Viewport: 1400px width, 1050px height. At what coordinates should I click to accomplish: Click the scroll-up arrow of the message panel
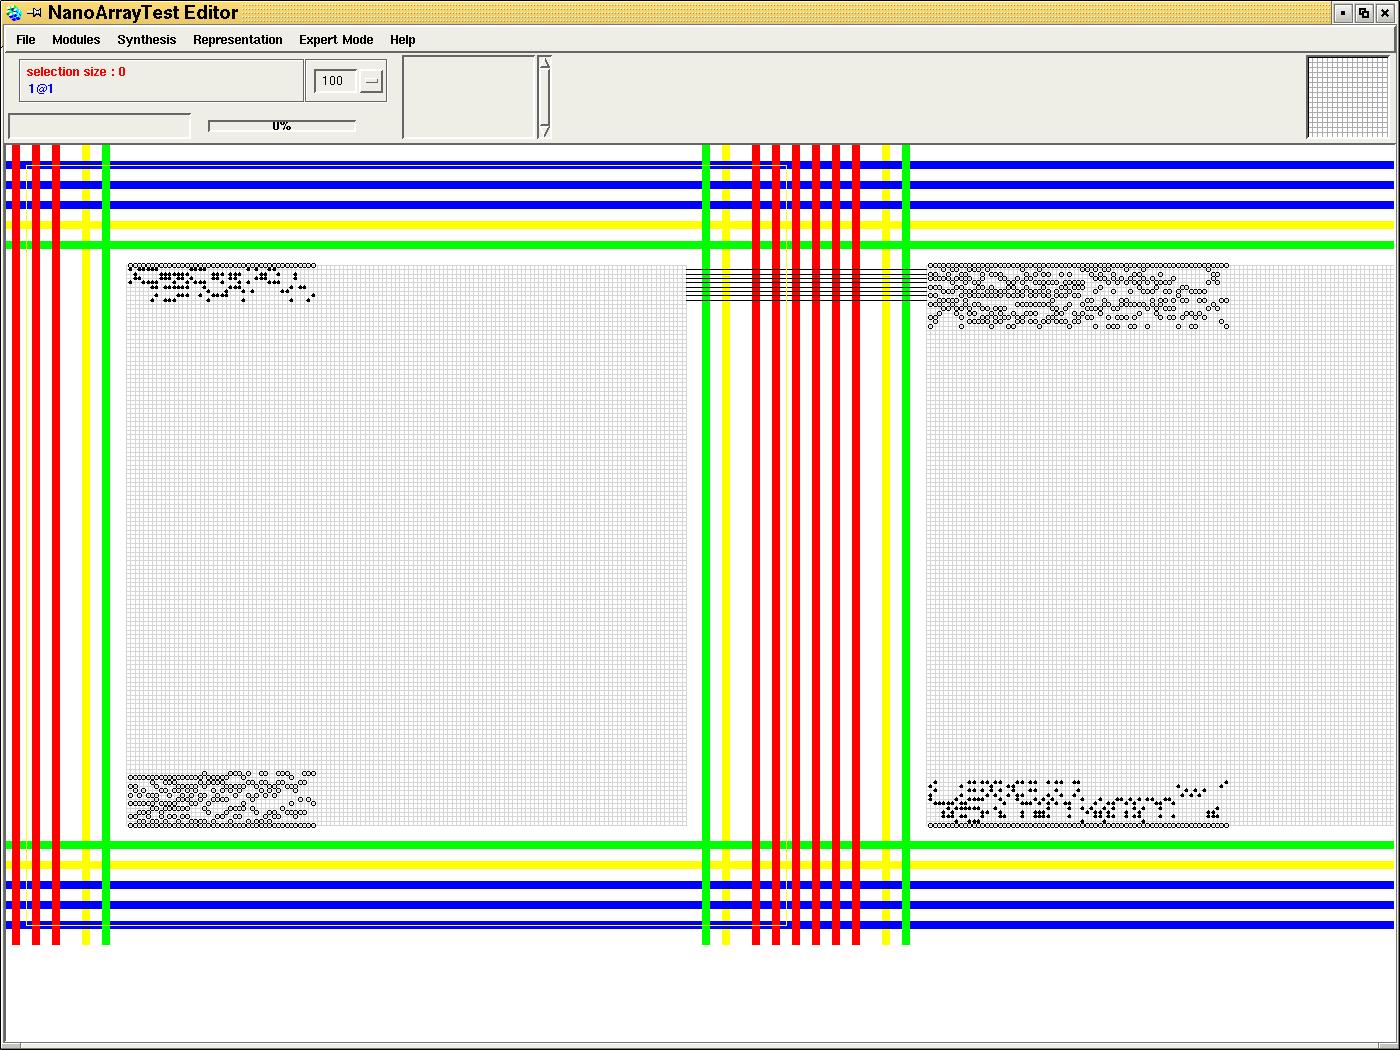[545, 63]
